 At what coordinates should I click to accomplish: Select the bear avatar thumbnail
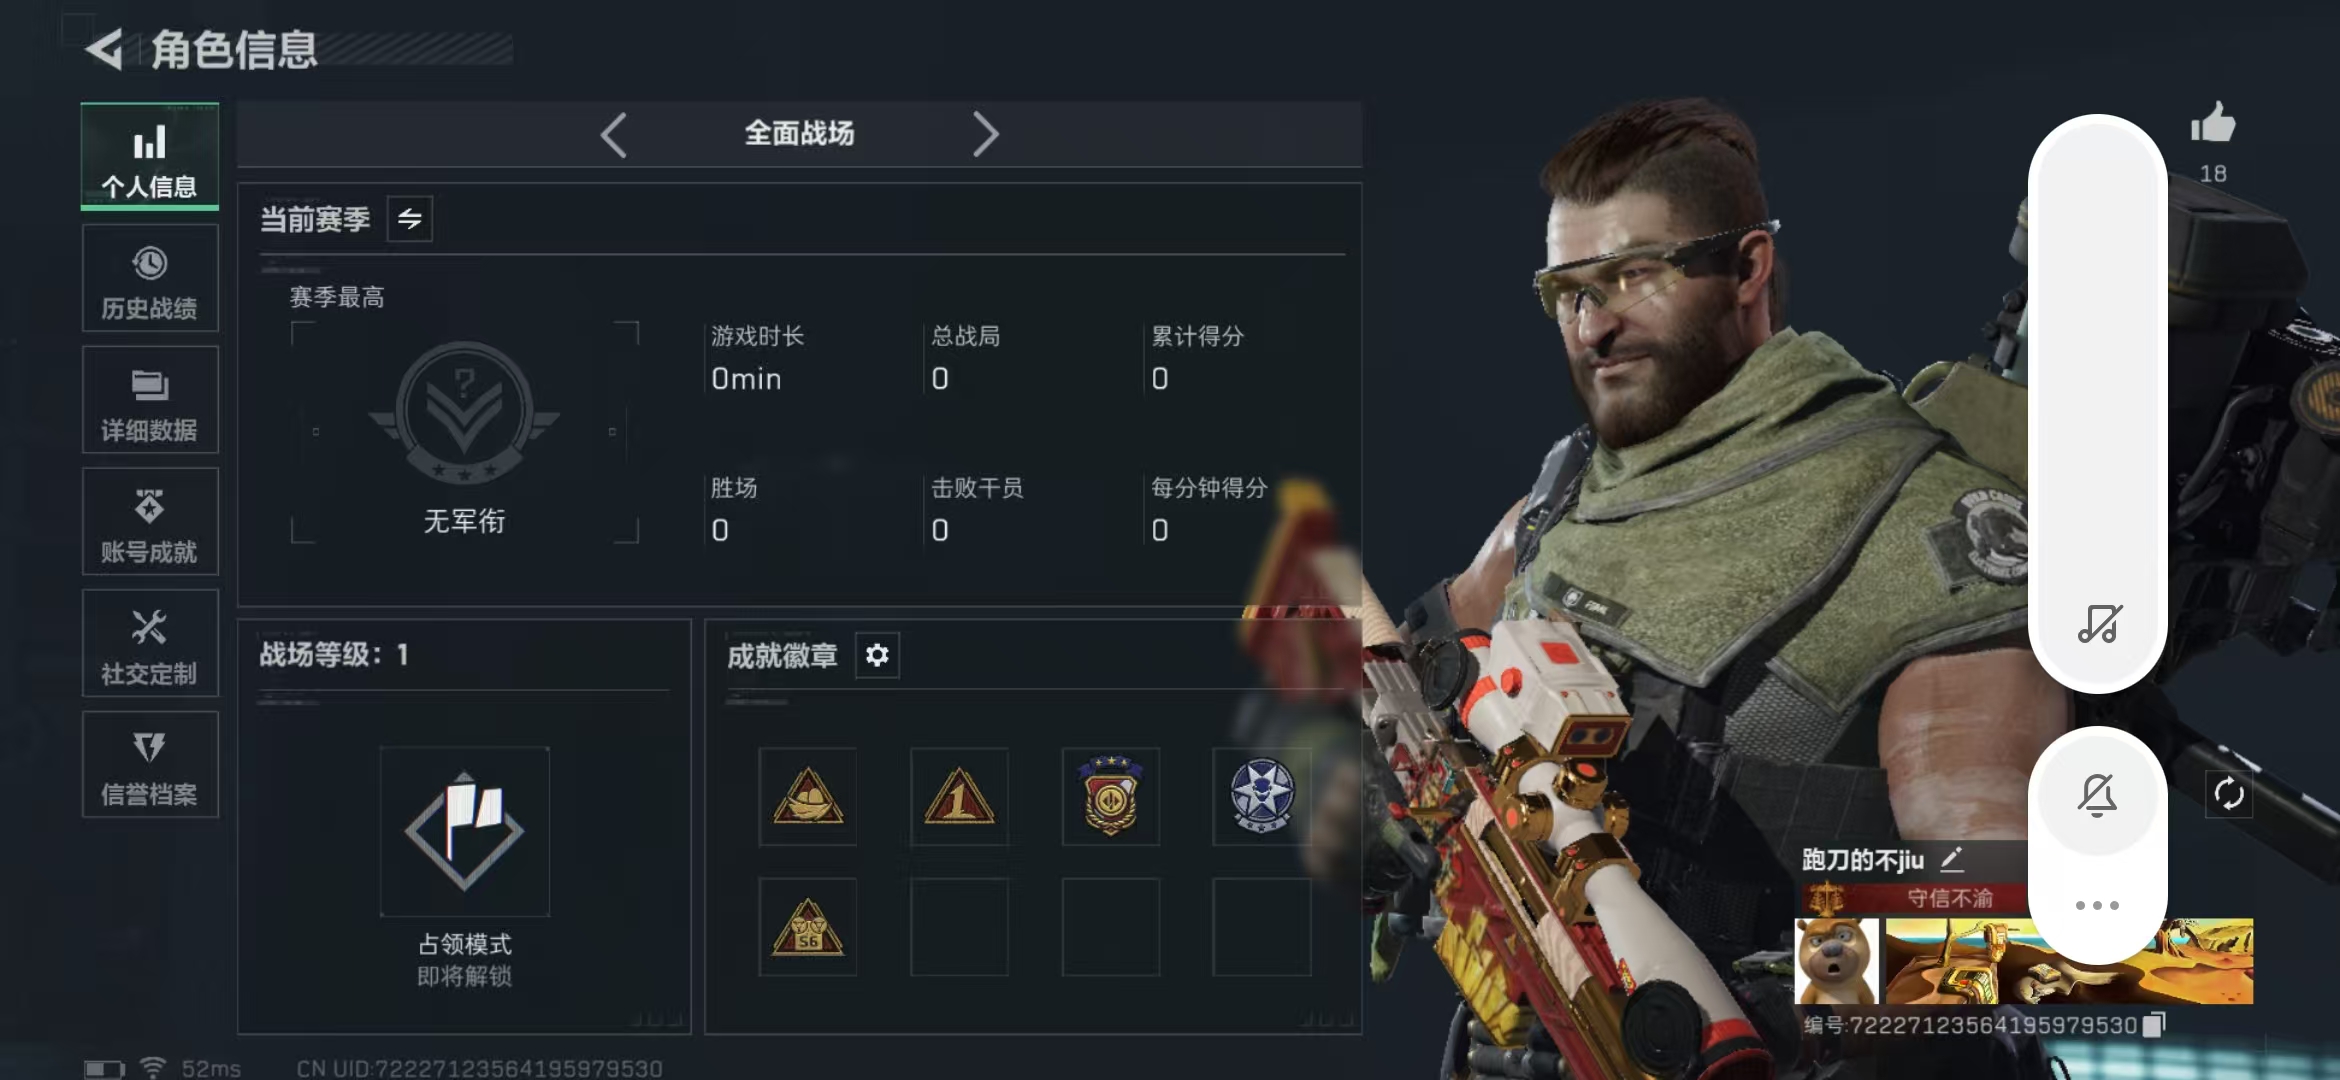(1837, 961)
